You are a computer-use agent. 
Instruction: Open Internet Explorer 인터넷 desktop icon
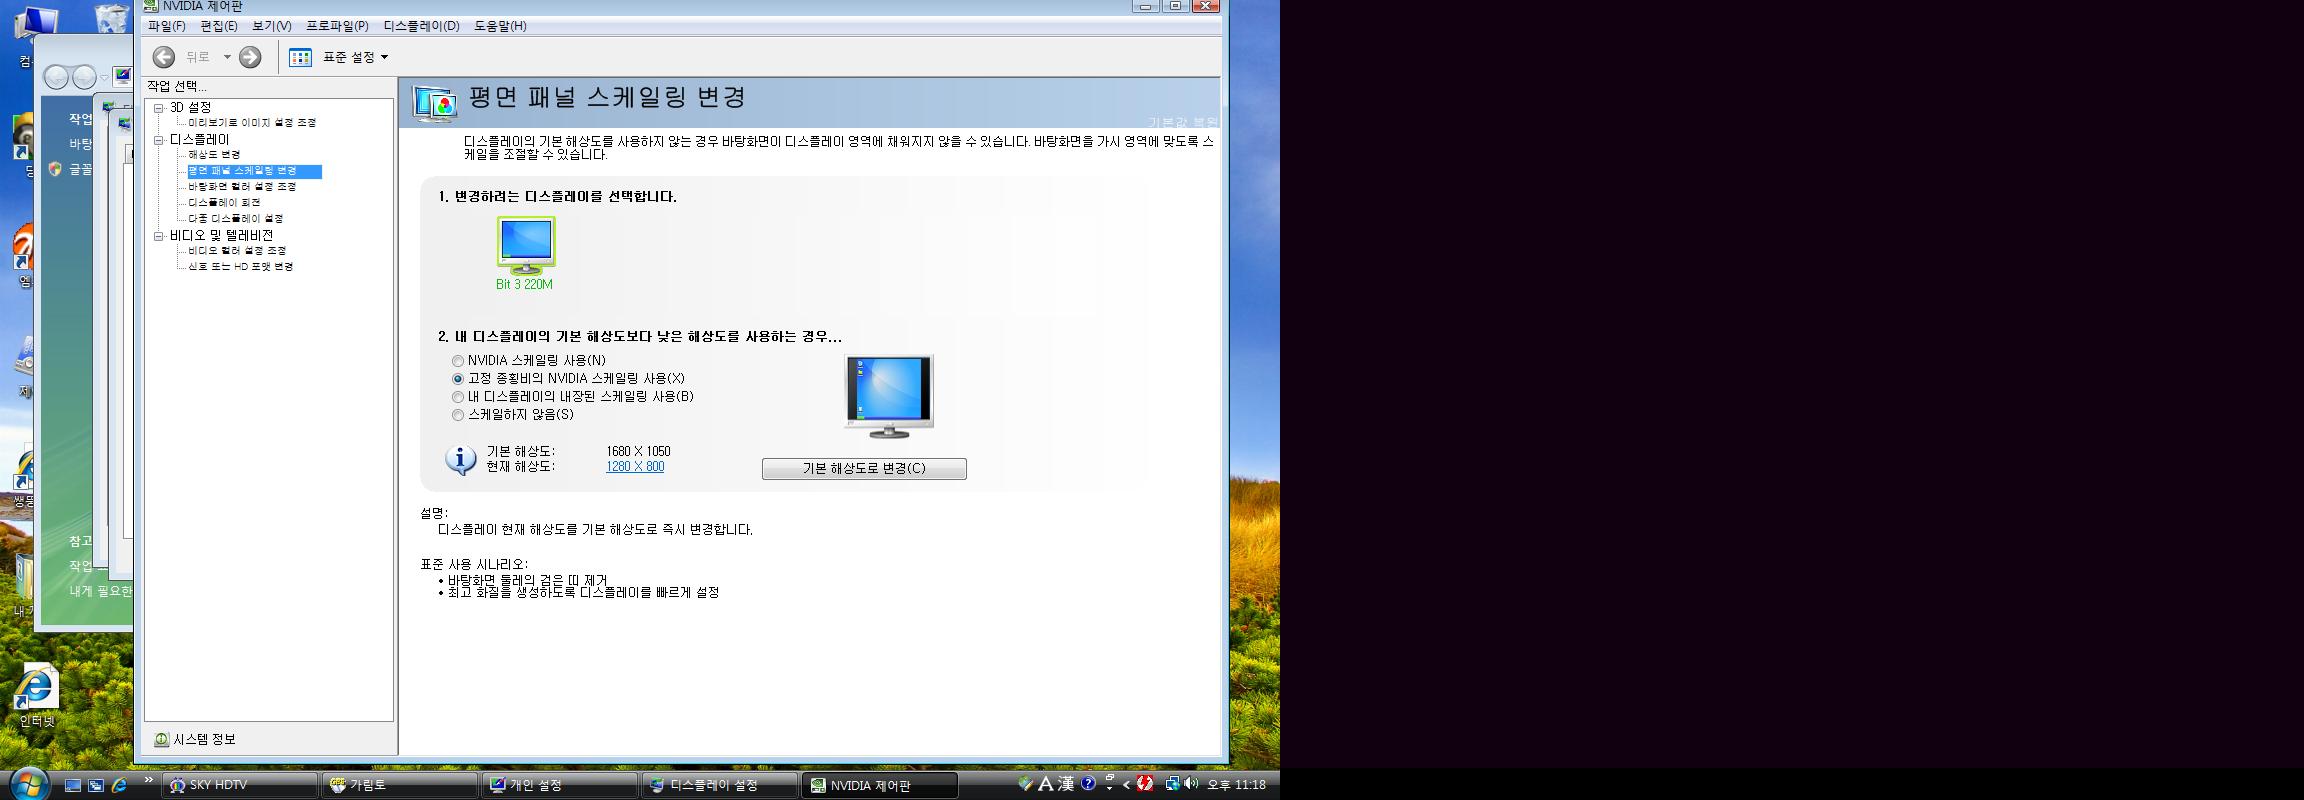[x=37, y=694]
